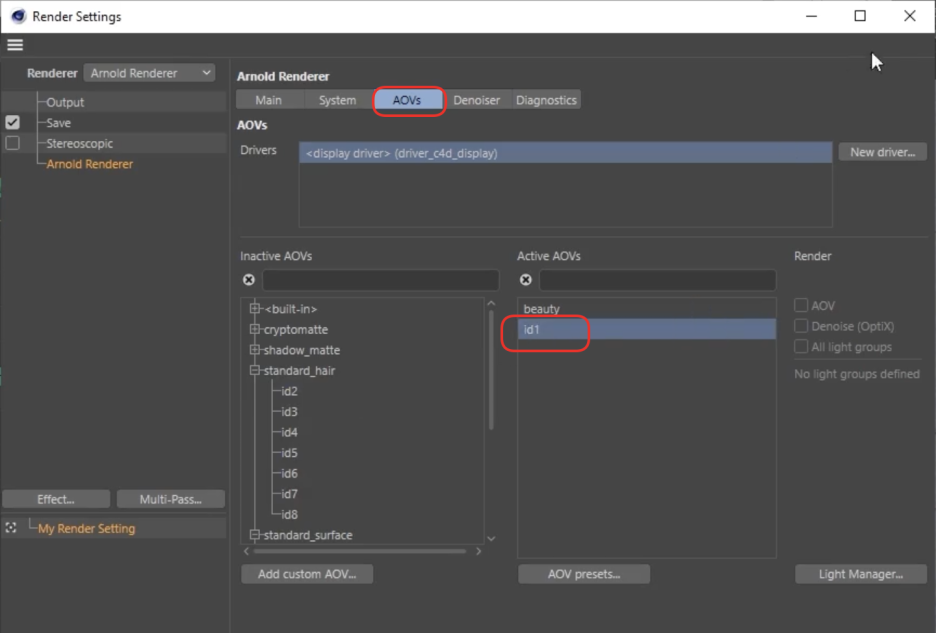
Task: Click the Inactive AOVs search field
Action: click(380, 279)
